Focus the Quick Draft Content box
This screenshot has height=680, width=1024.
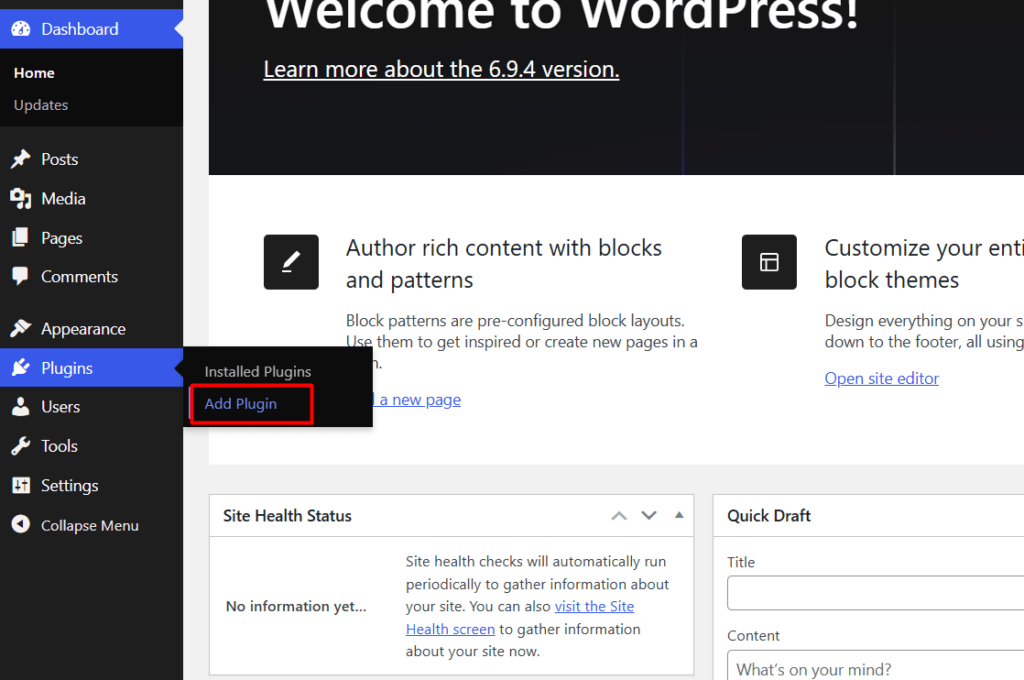coord(875,666)
